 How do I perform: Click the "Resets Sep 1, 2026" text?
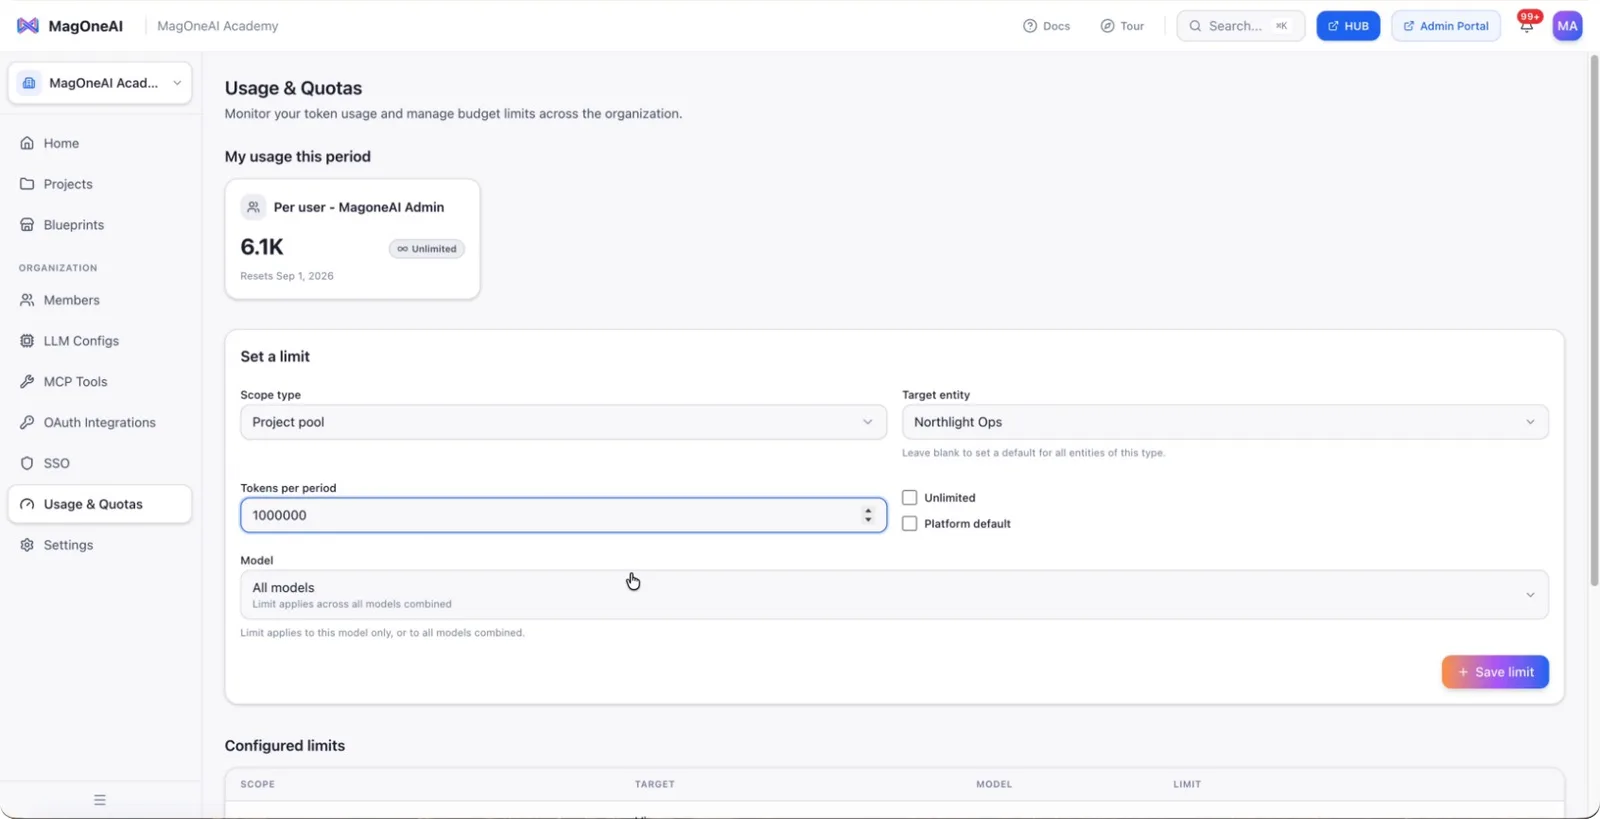coord(287,276)
